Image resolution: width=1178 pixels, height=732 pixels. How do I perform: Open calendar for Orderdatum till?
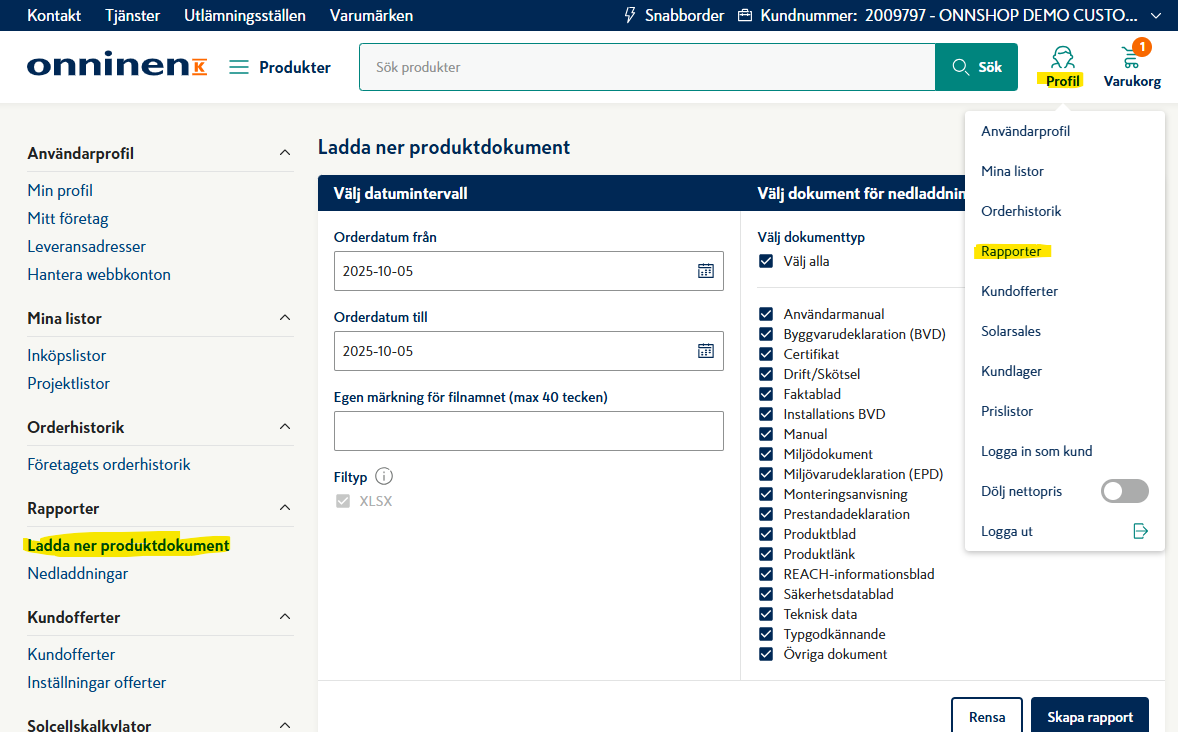[x=705, y=351]
